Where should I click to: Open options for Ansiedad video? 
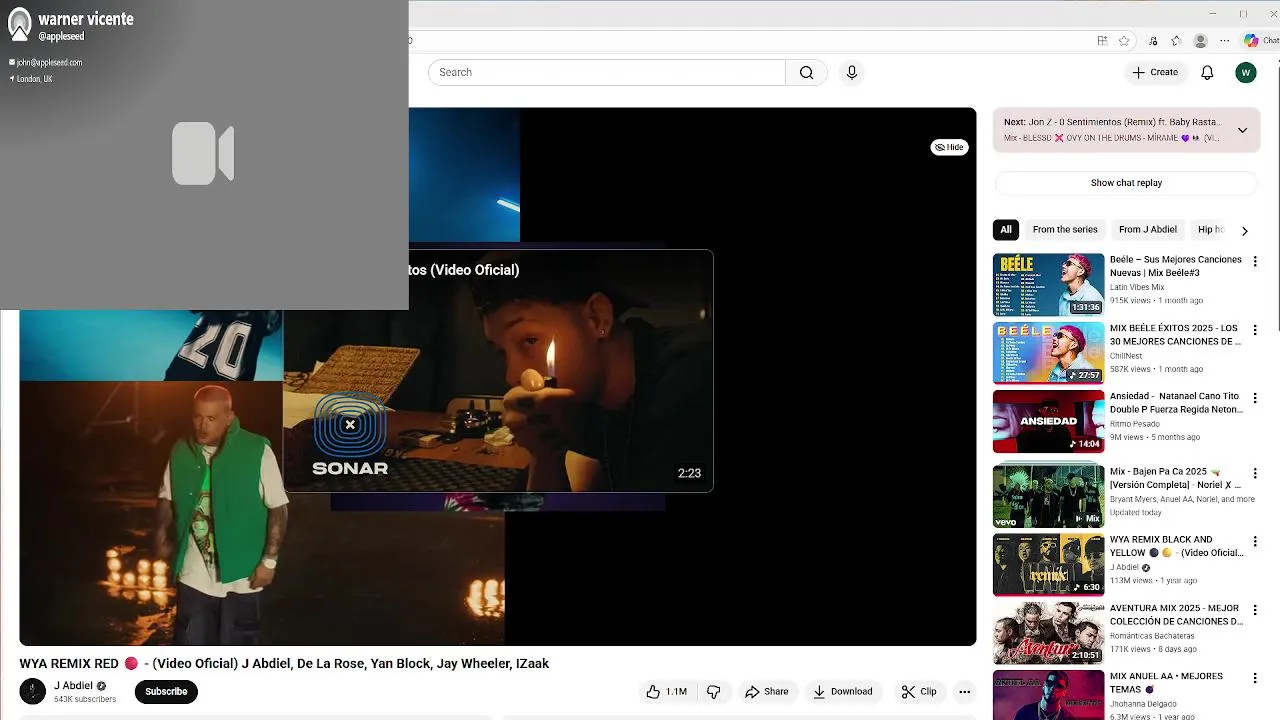[1255, 398]
